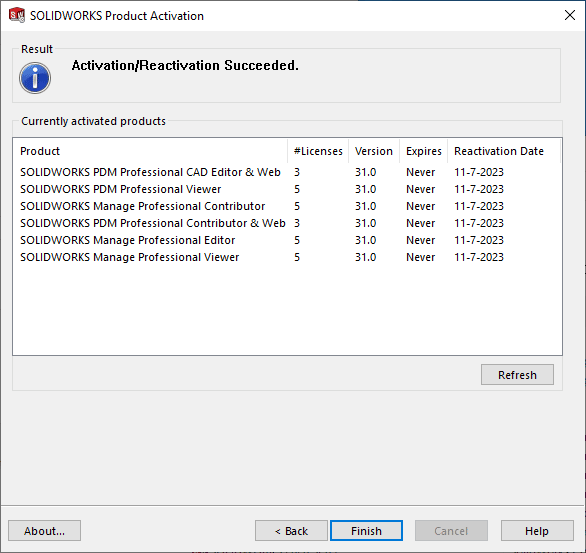
Task: Click the Help button
Action: [x=537, y=531]
